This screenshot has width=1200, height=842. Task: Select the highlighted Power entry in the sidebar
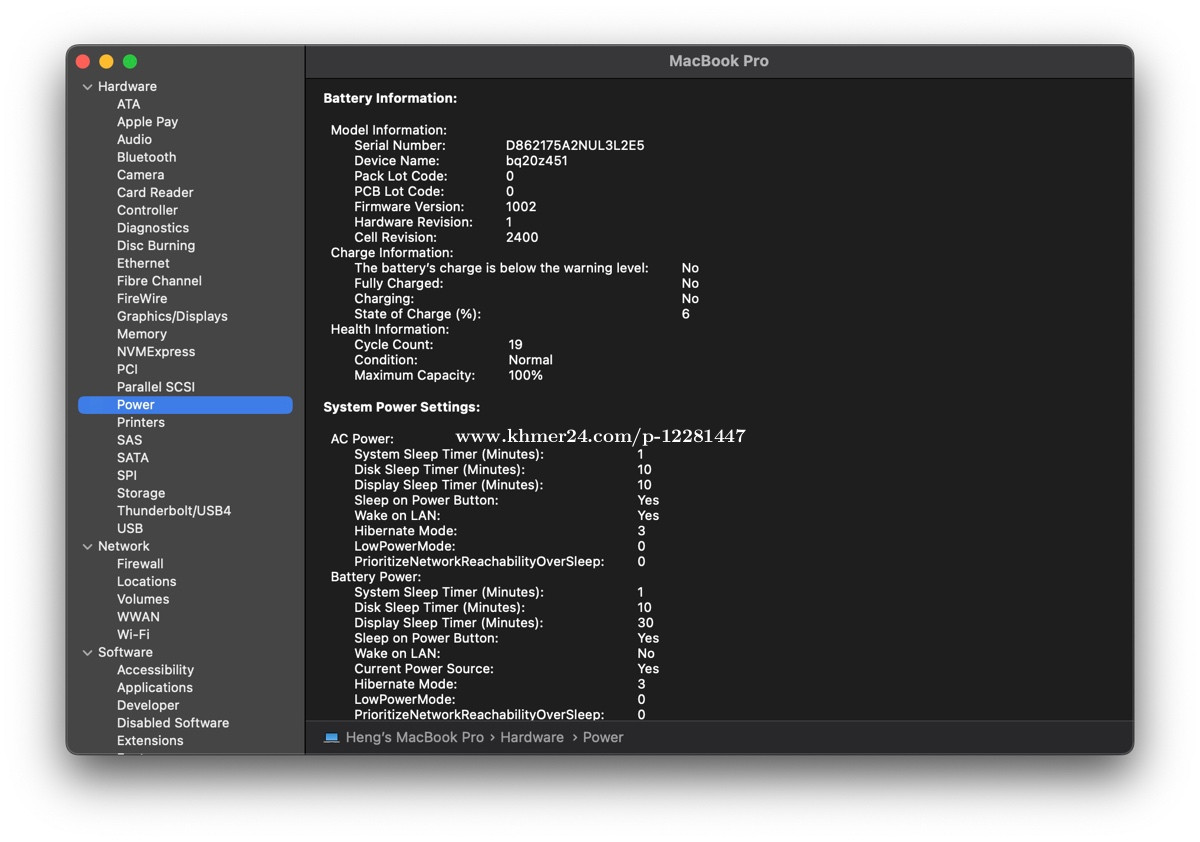133,404
